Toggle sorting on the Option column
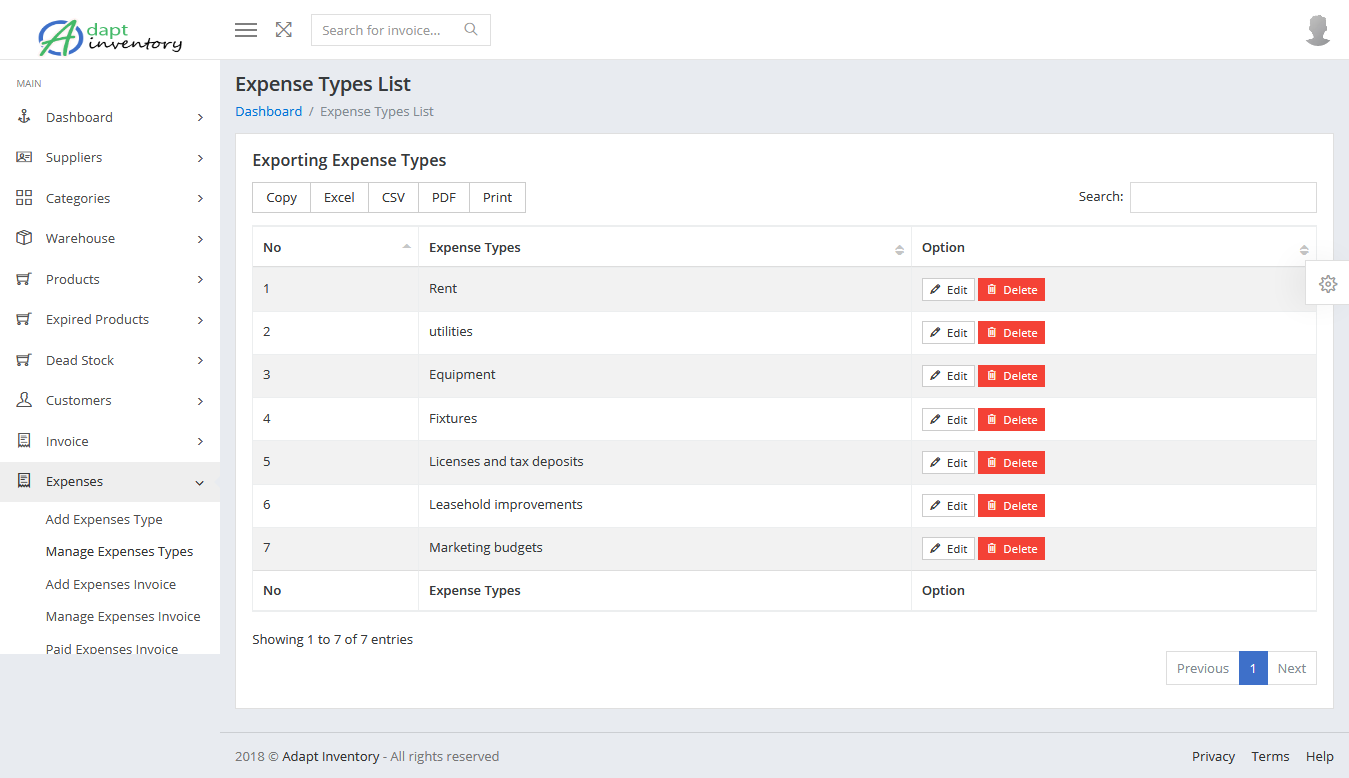The width and height of the screenshot is (1349, 778). [1113, 247]
